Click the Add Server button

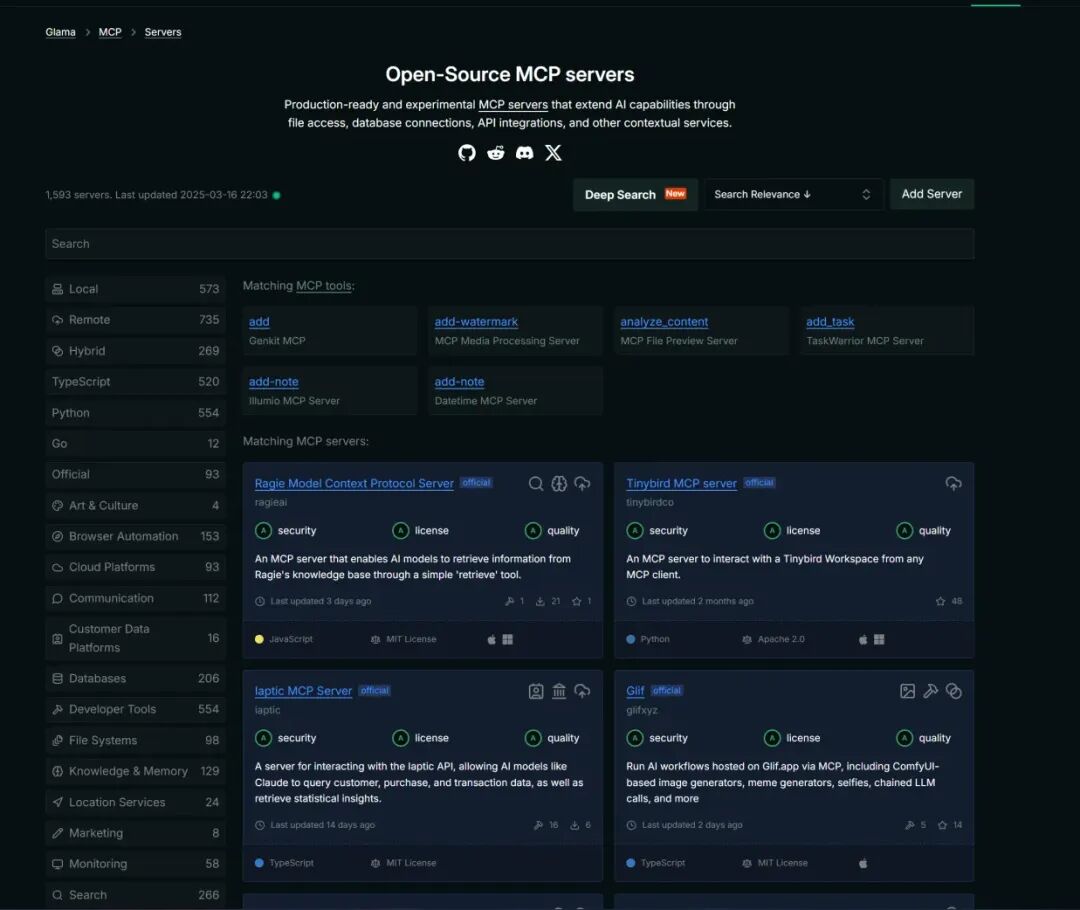tap(932, 194)
